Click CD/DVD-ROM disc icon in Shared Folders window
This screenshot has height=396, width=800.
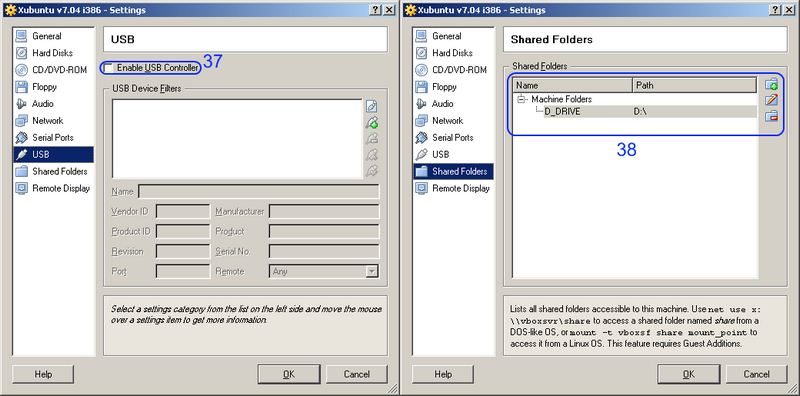421,70
